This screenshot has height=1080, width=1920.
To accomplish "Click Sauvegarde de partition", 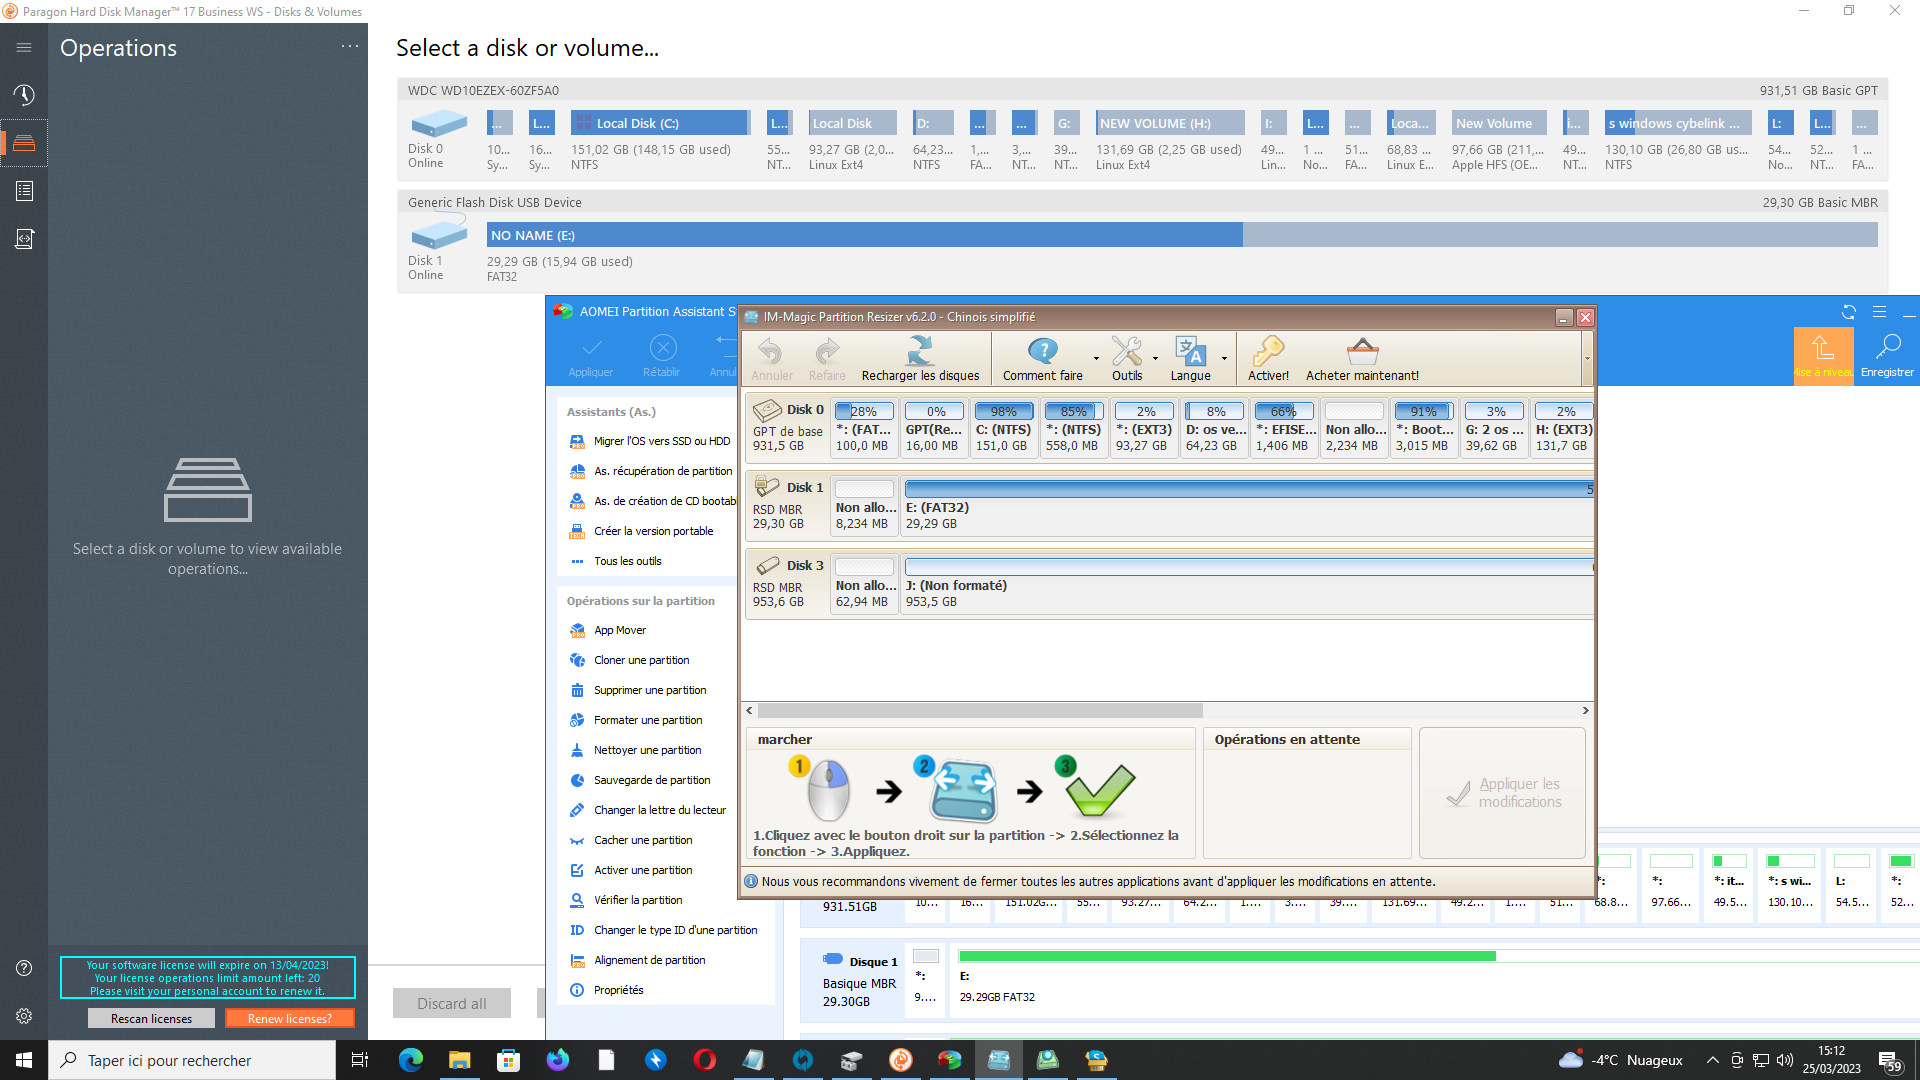I will tap(640, 780).
